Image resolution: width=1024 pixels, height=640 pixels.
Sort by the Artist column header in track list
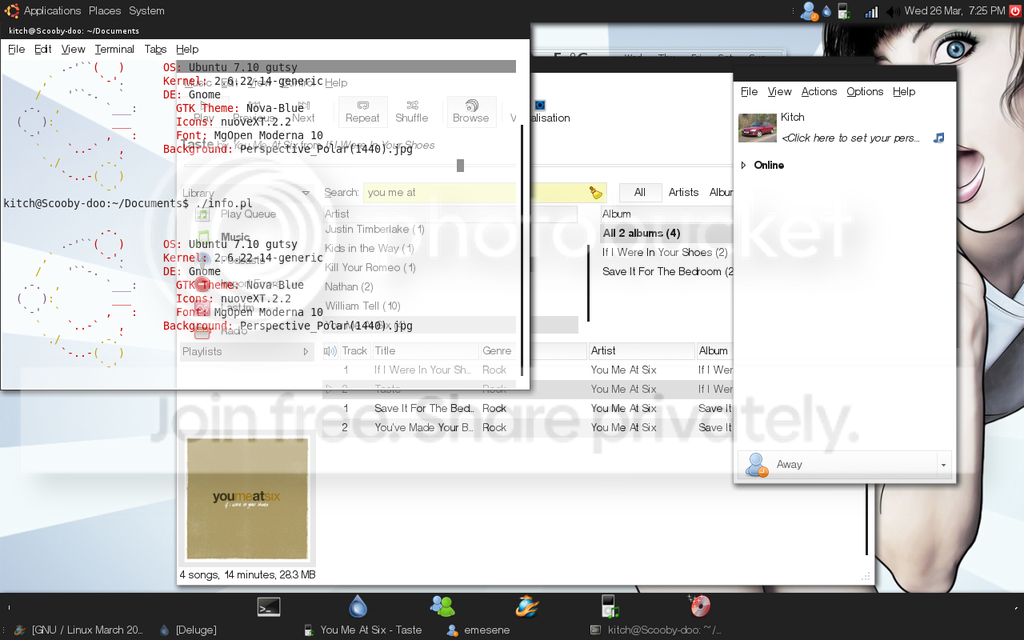click(x=641, y=351)
